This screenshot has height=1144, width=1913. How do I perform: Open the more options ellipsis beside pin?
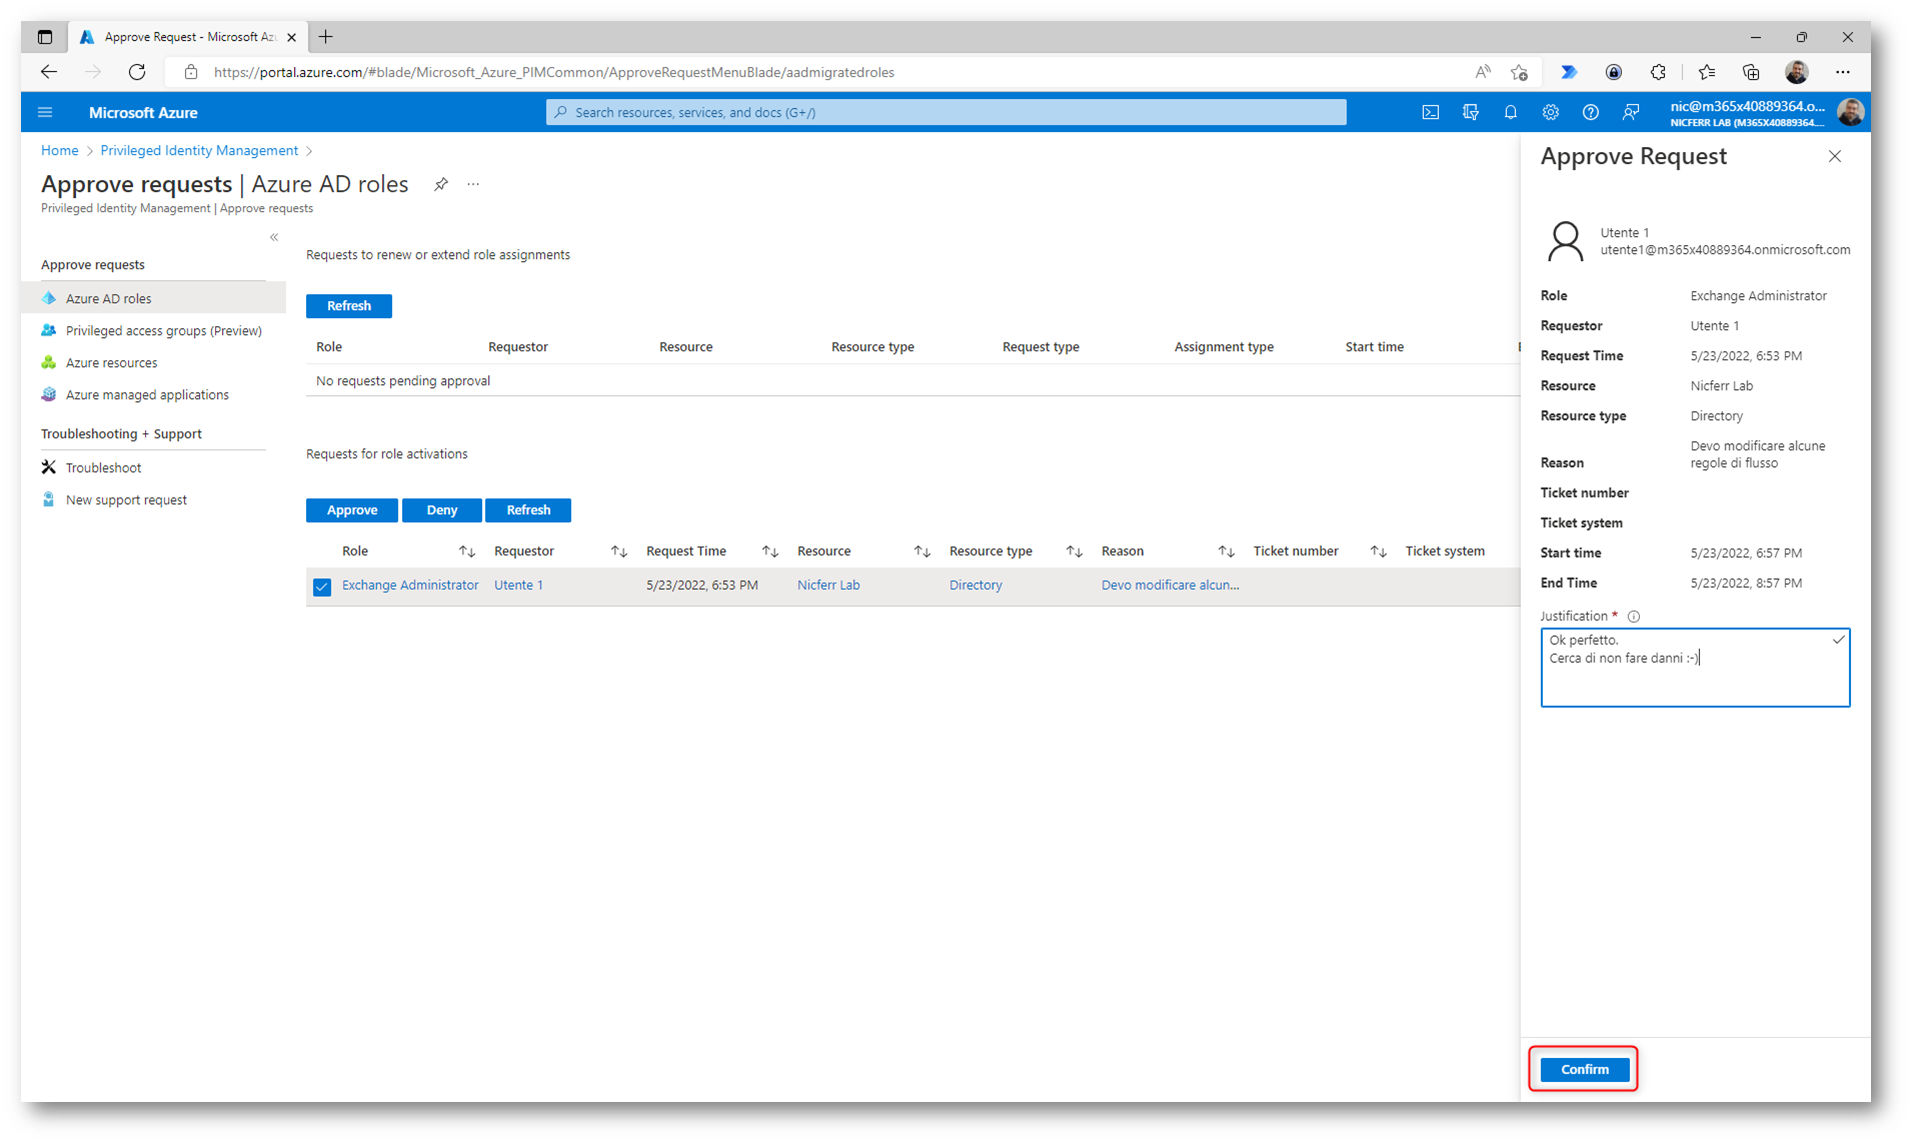pos(473,184)
